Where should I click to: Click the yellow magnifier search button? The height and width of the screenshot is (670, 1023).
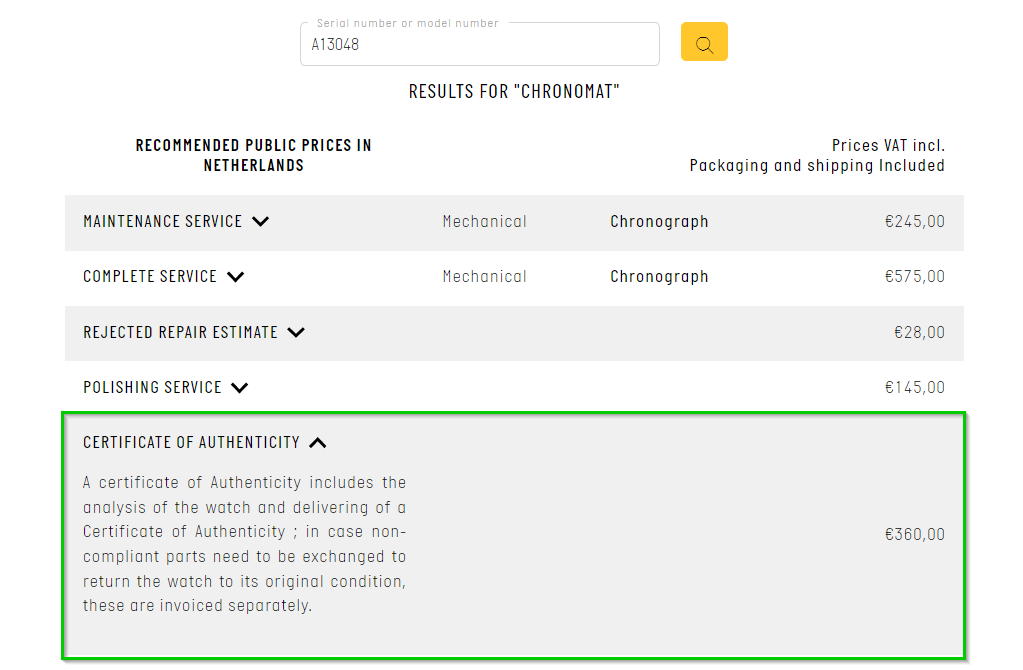tap(704, 42)
